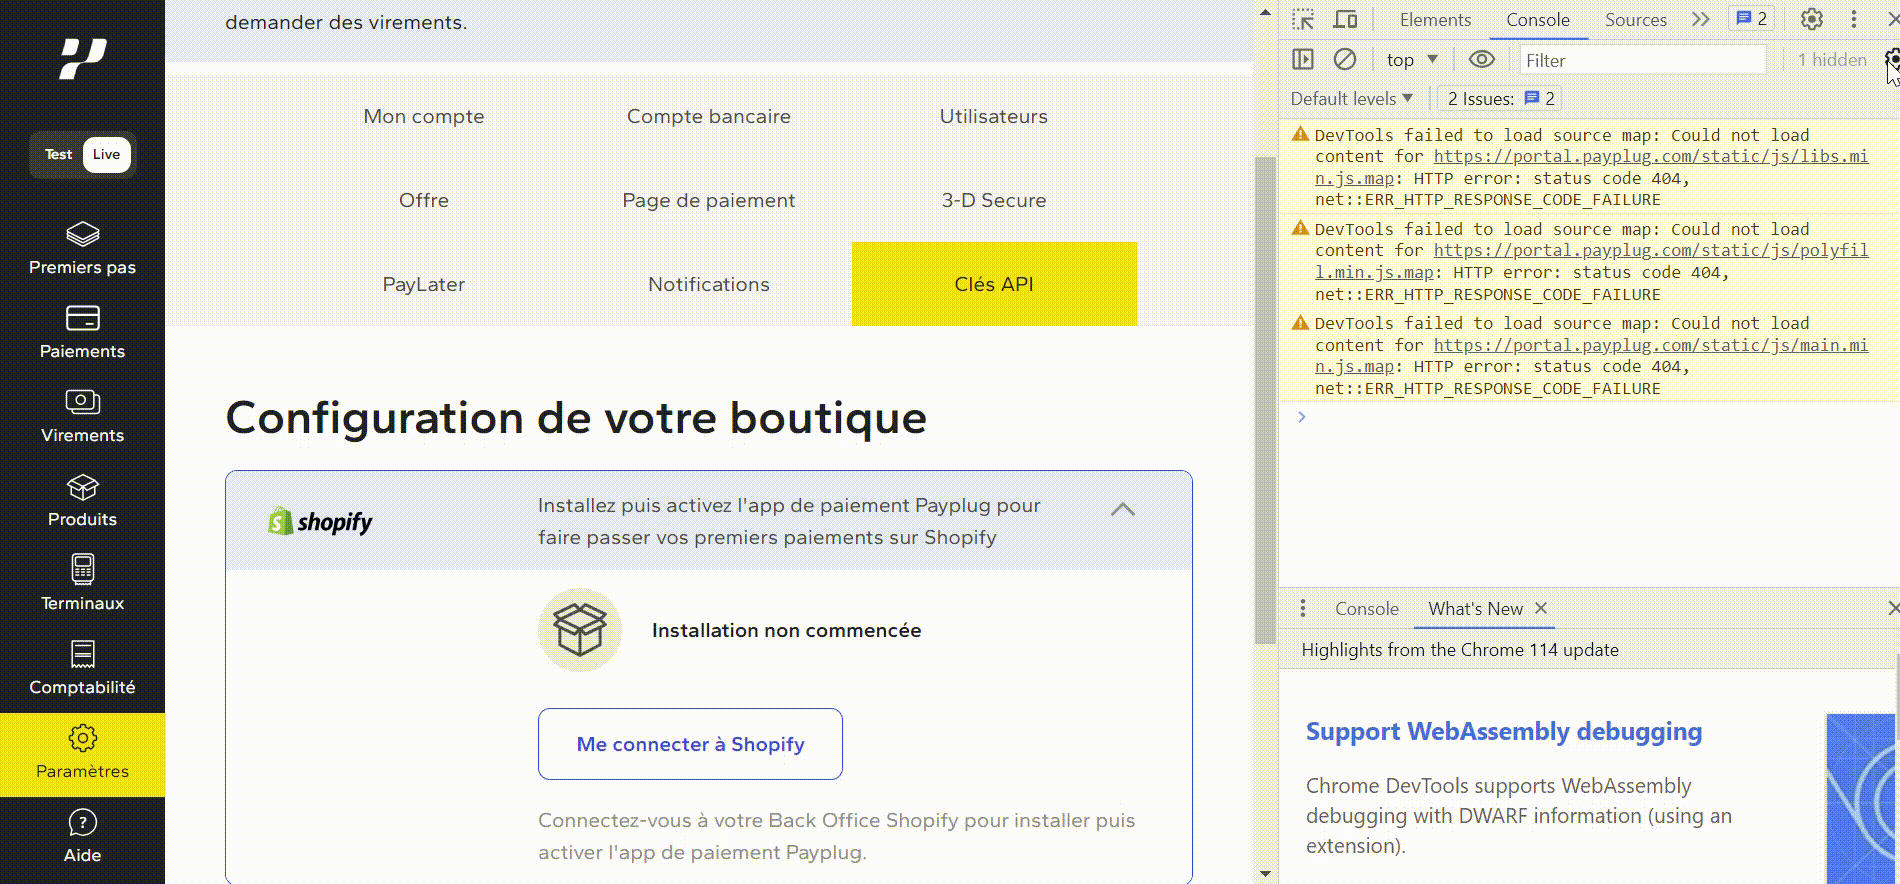Click the installation box icon
1900x884 pixels.
point(580,630)
